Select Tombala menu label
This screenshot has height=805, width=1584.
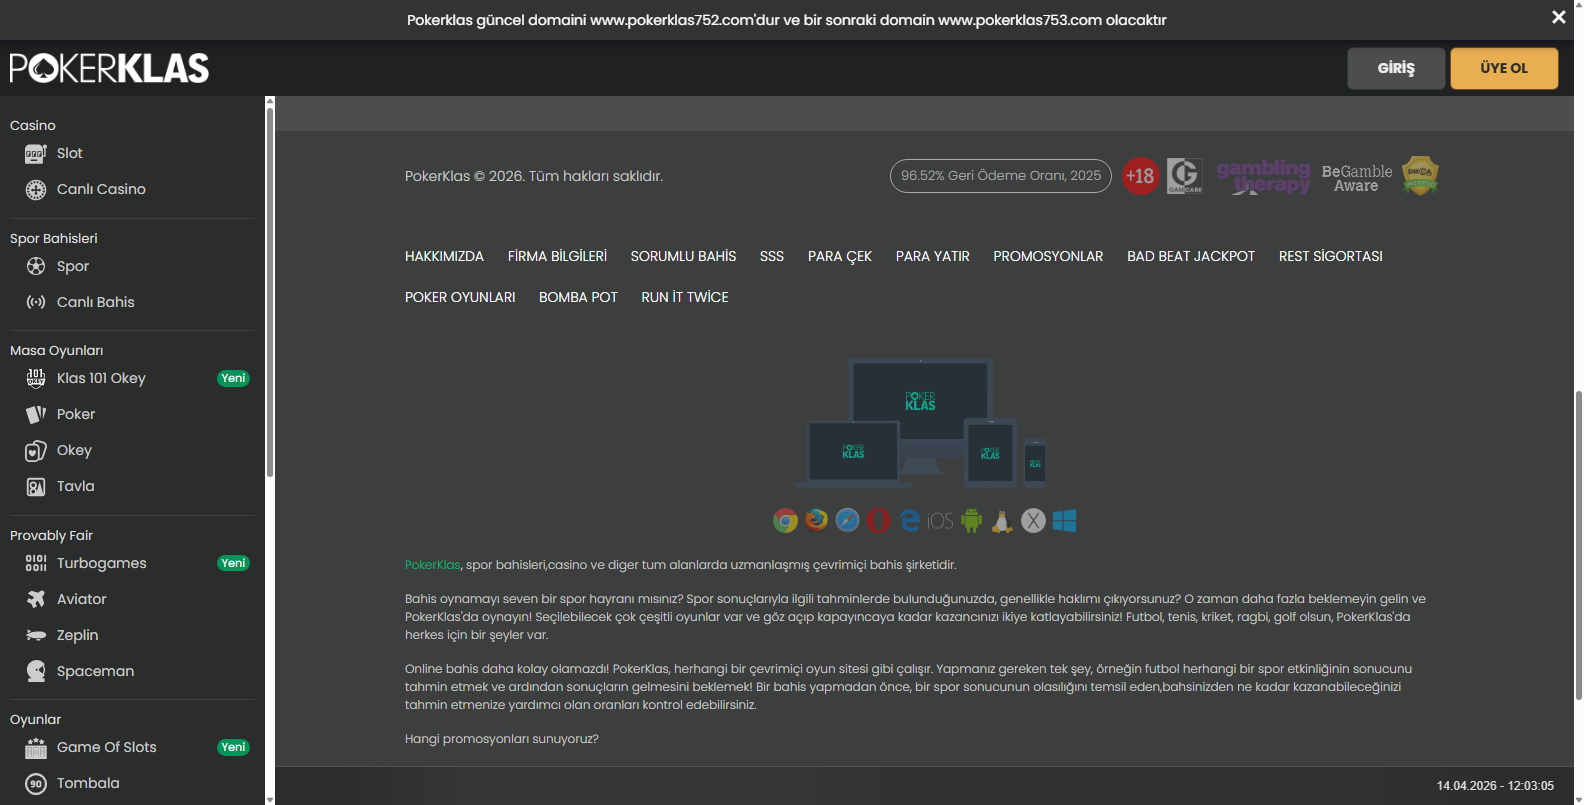coord(88,783)
